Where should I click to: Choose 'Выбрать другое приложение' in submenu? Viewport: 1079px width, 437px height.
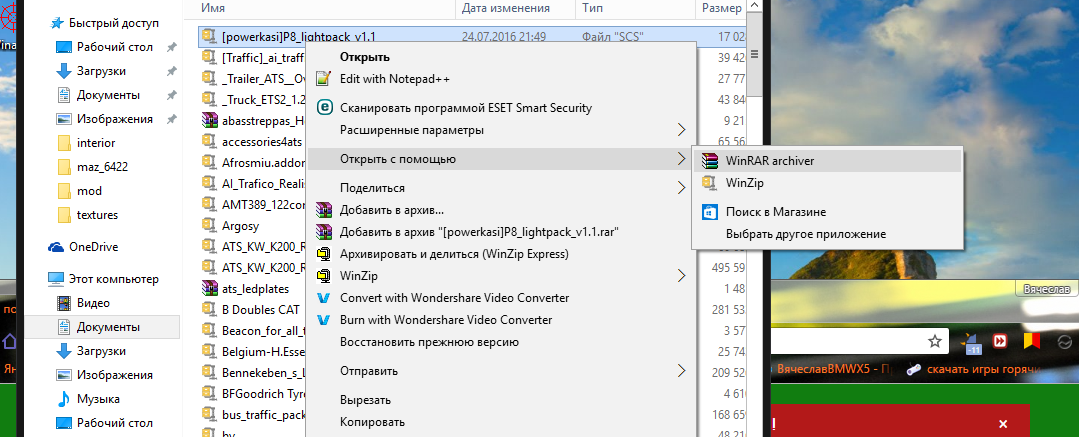(806, 234)
